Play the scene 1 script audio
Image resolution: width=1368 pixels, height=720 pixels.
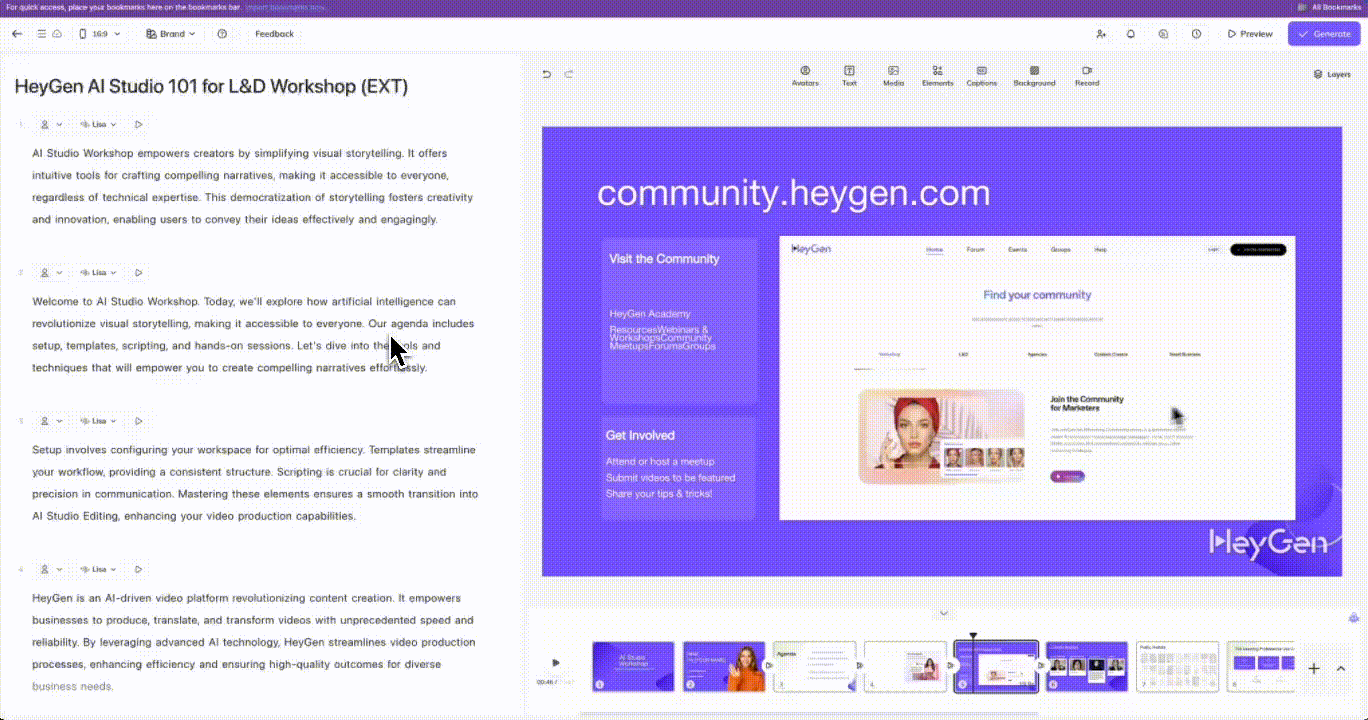[x=139, y=124]
